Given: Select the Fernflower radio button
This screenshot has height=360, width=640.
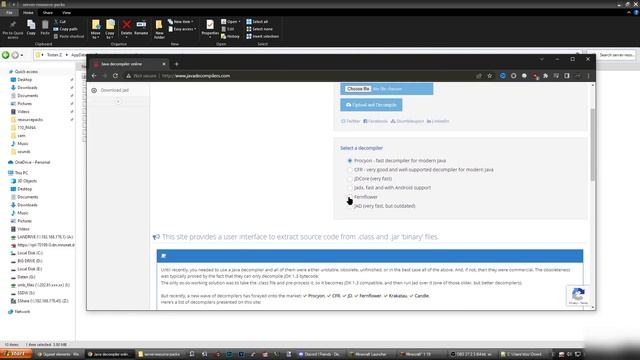Looking at the screenshot, I should click(350, 197).
